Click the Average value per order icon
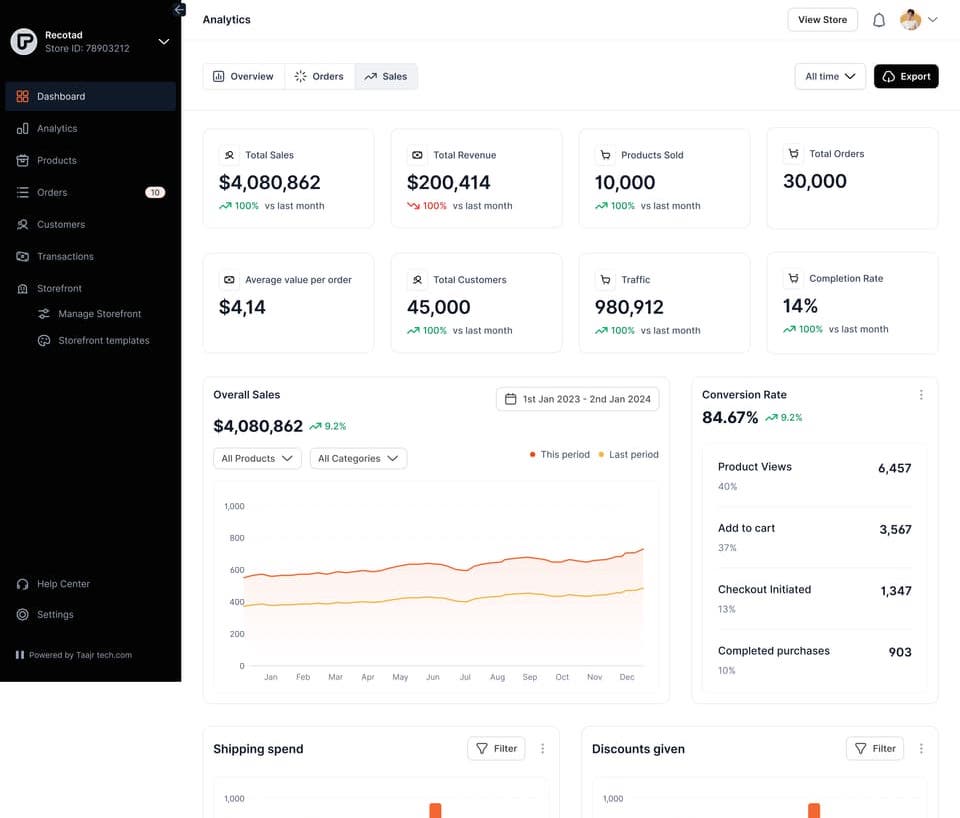Image resolution: width=960 pixels, height=818 pixels. [229, 280]
